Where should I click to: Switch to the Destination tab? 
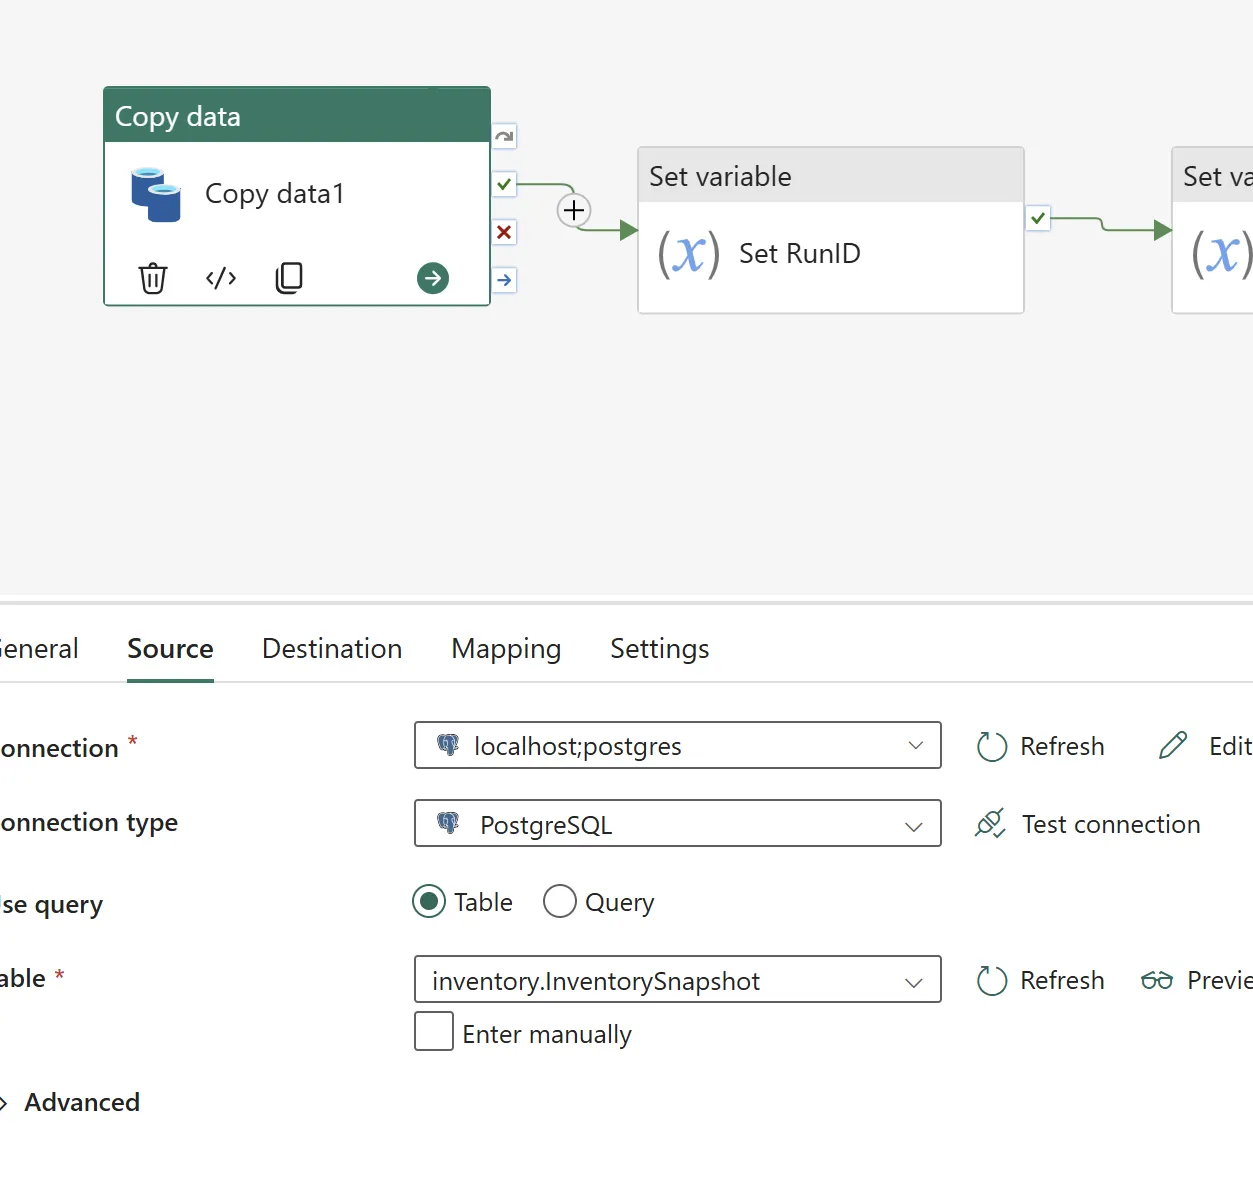coord(332,649)
